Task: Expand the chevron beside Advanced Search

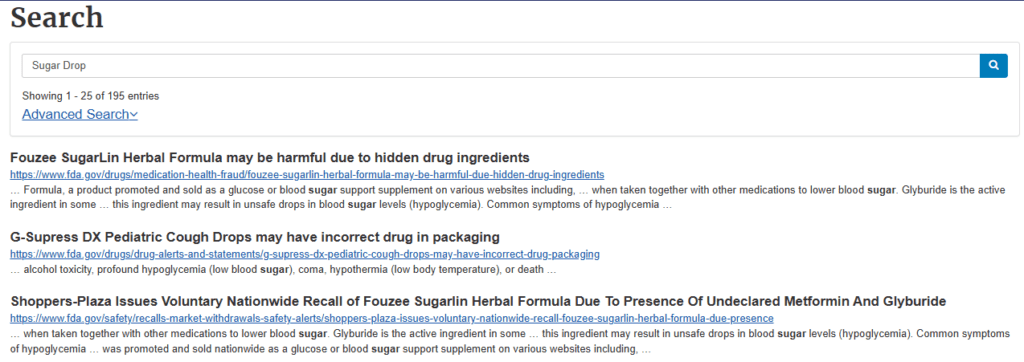Action: [x=134, y=115]
